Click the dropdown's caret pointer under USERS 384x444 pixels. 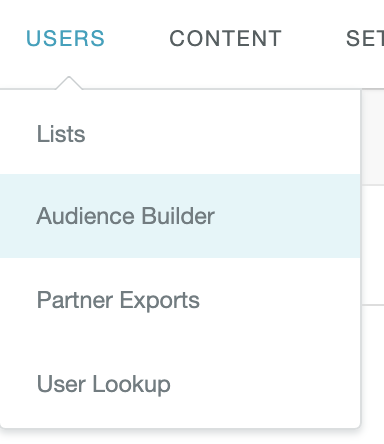(69, 83)
